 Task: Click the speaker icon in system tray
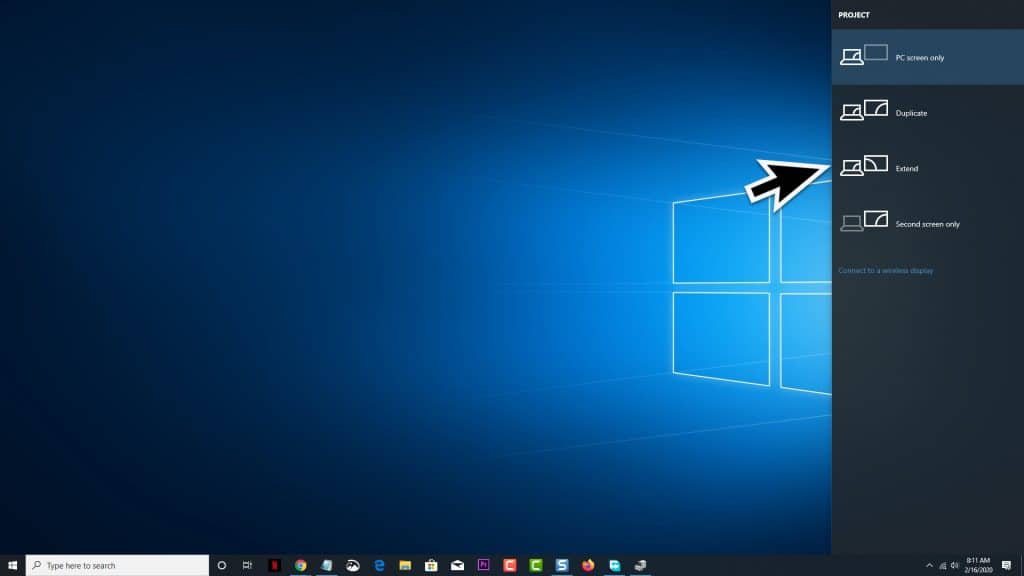click(953, 564)
